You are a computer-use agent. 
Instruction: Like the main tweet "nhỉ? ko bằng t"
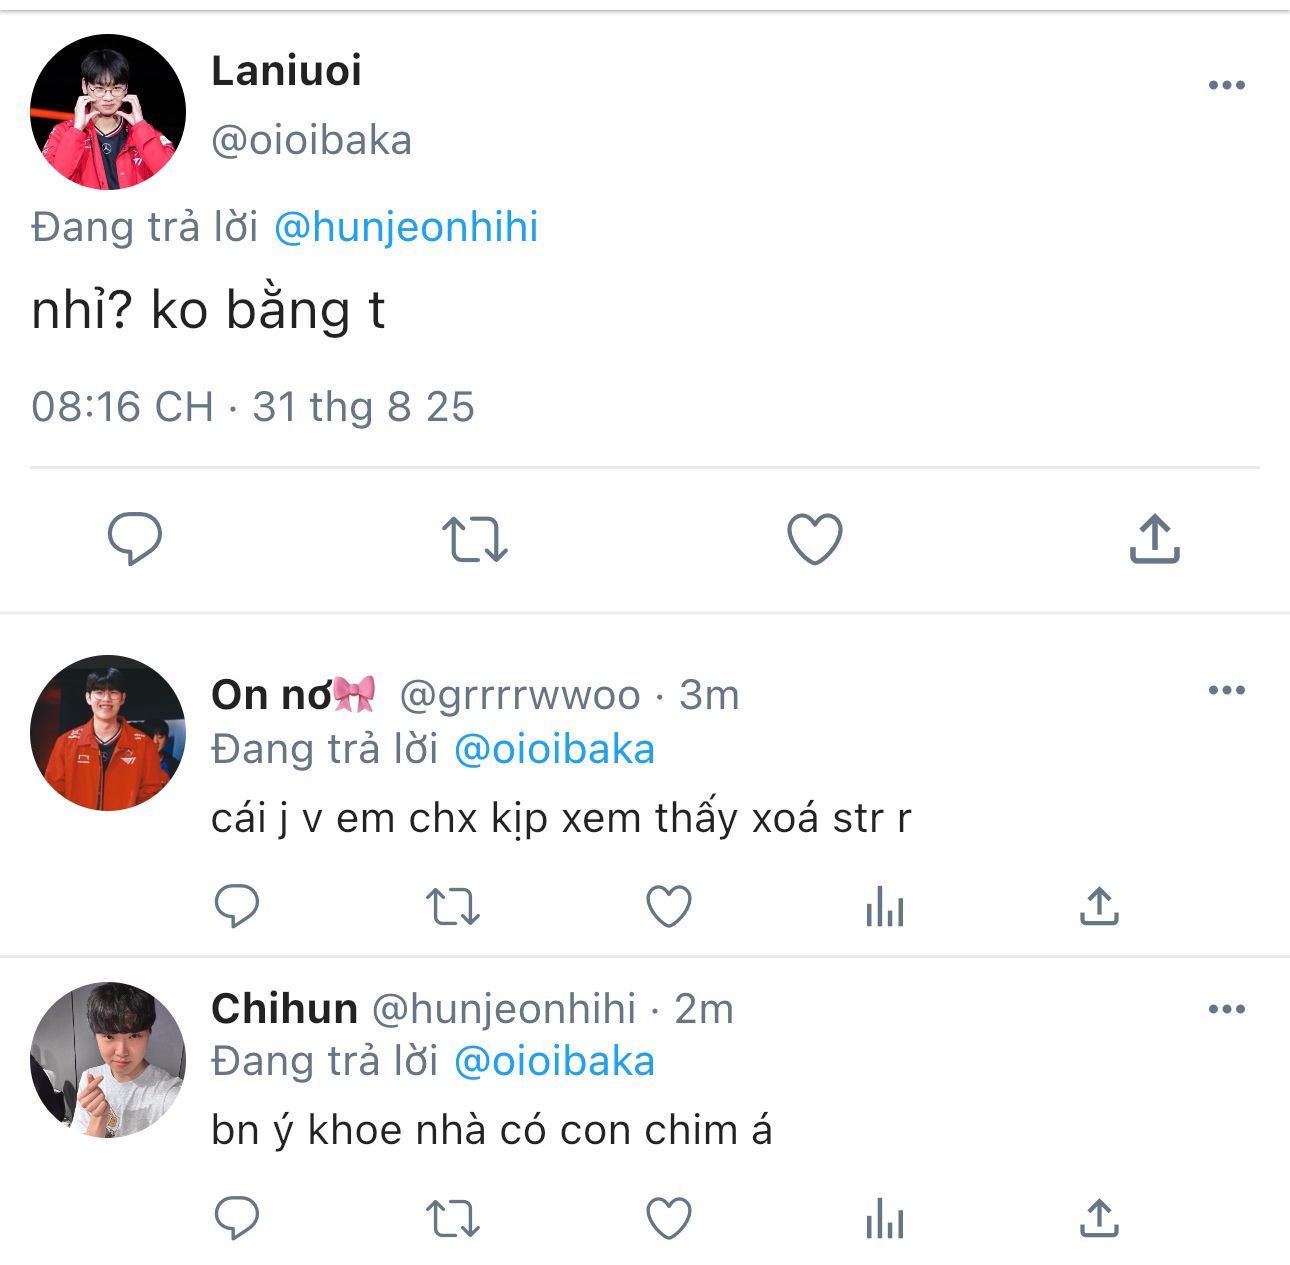point(814,539)
